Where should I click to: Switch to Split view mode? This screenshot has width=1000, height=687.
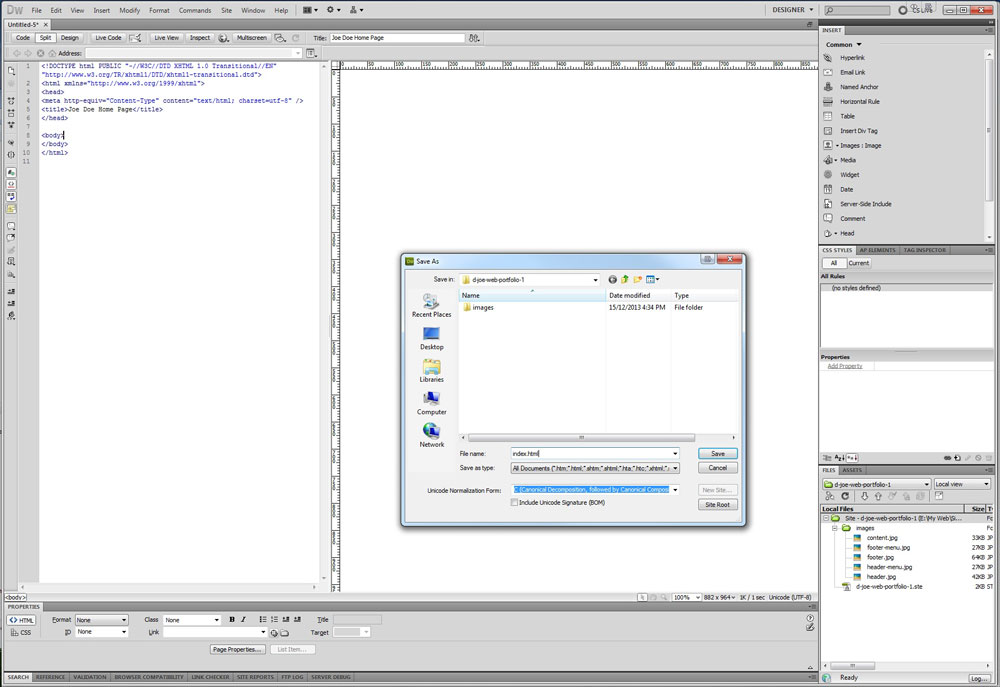[45, 38]
